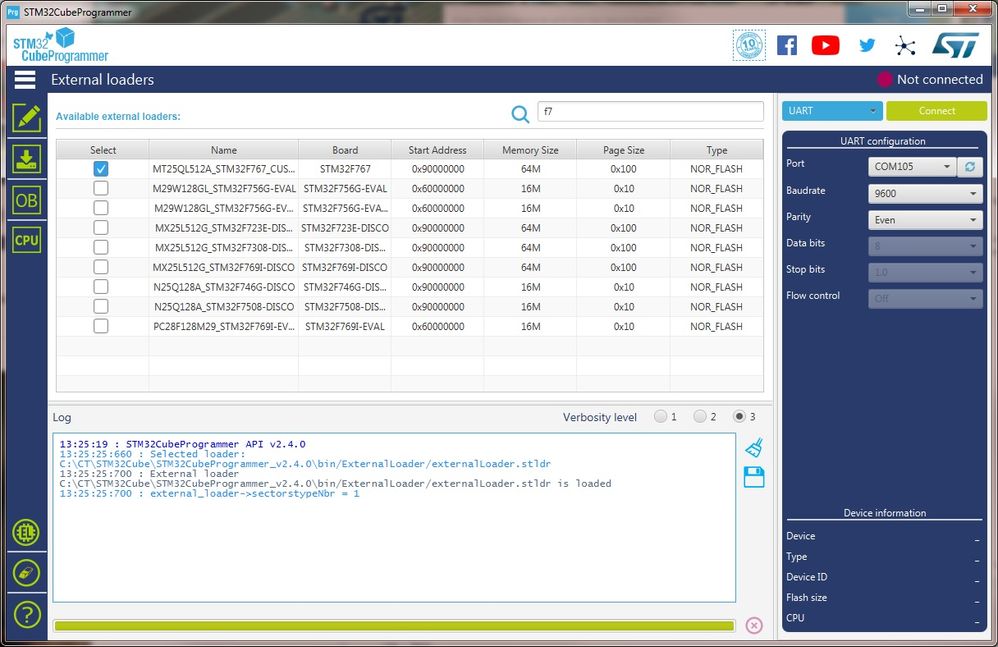Open the Facebook link icon
Screen dimensions: 998x647
[x=787, y=45]
